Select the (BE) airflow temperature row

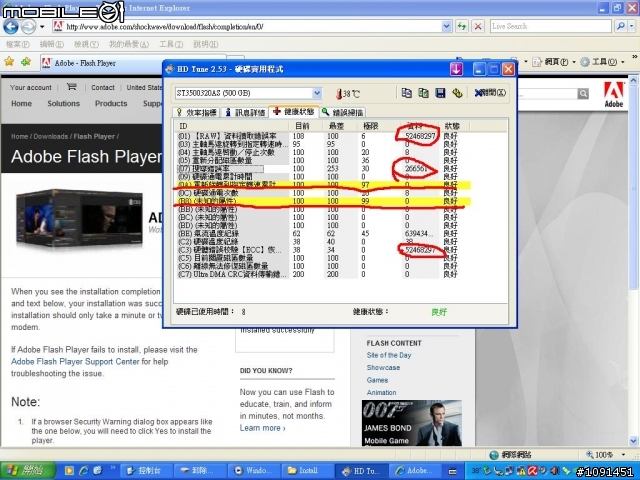pos(318,233)
